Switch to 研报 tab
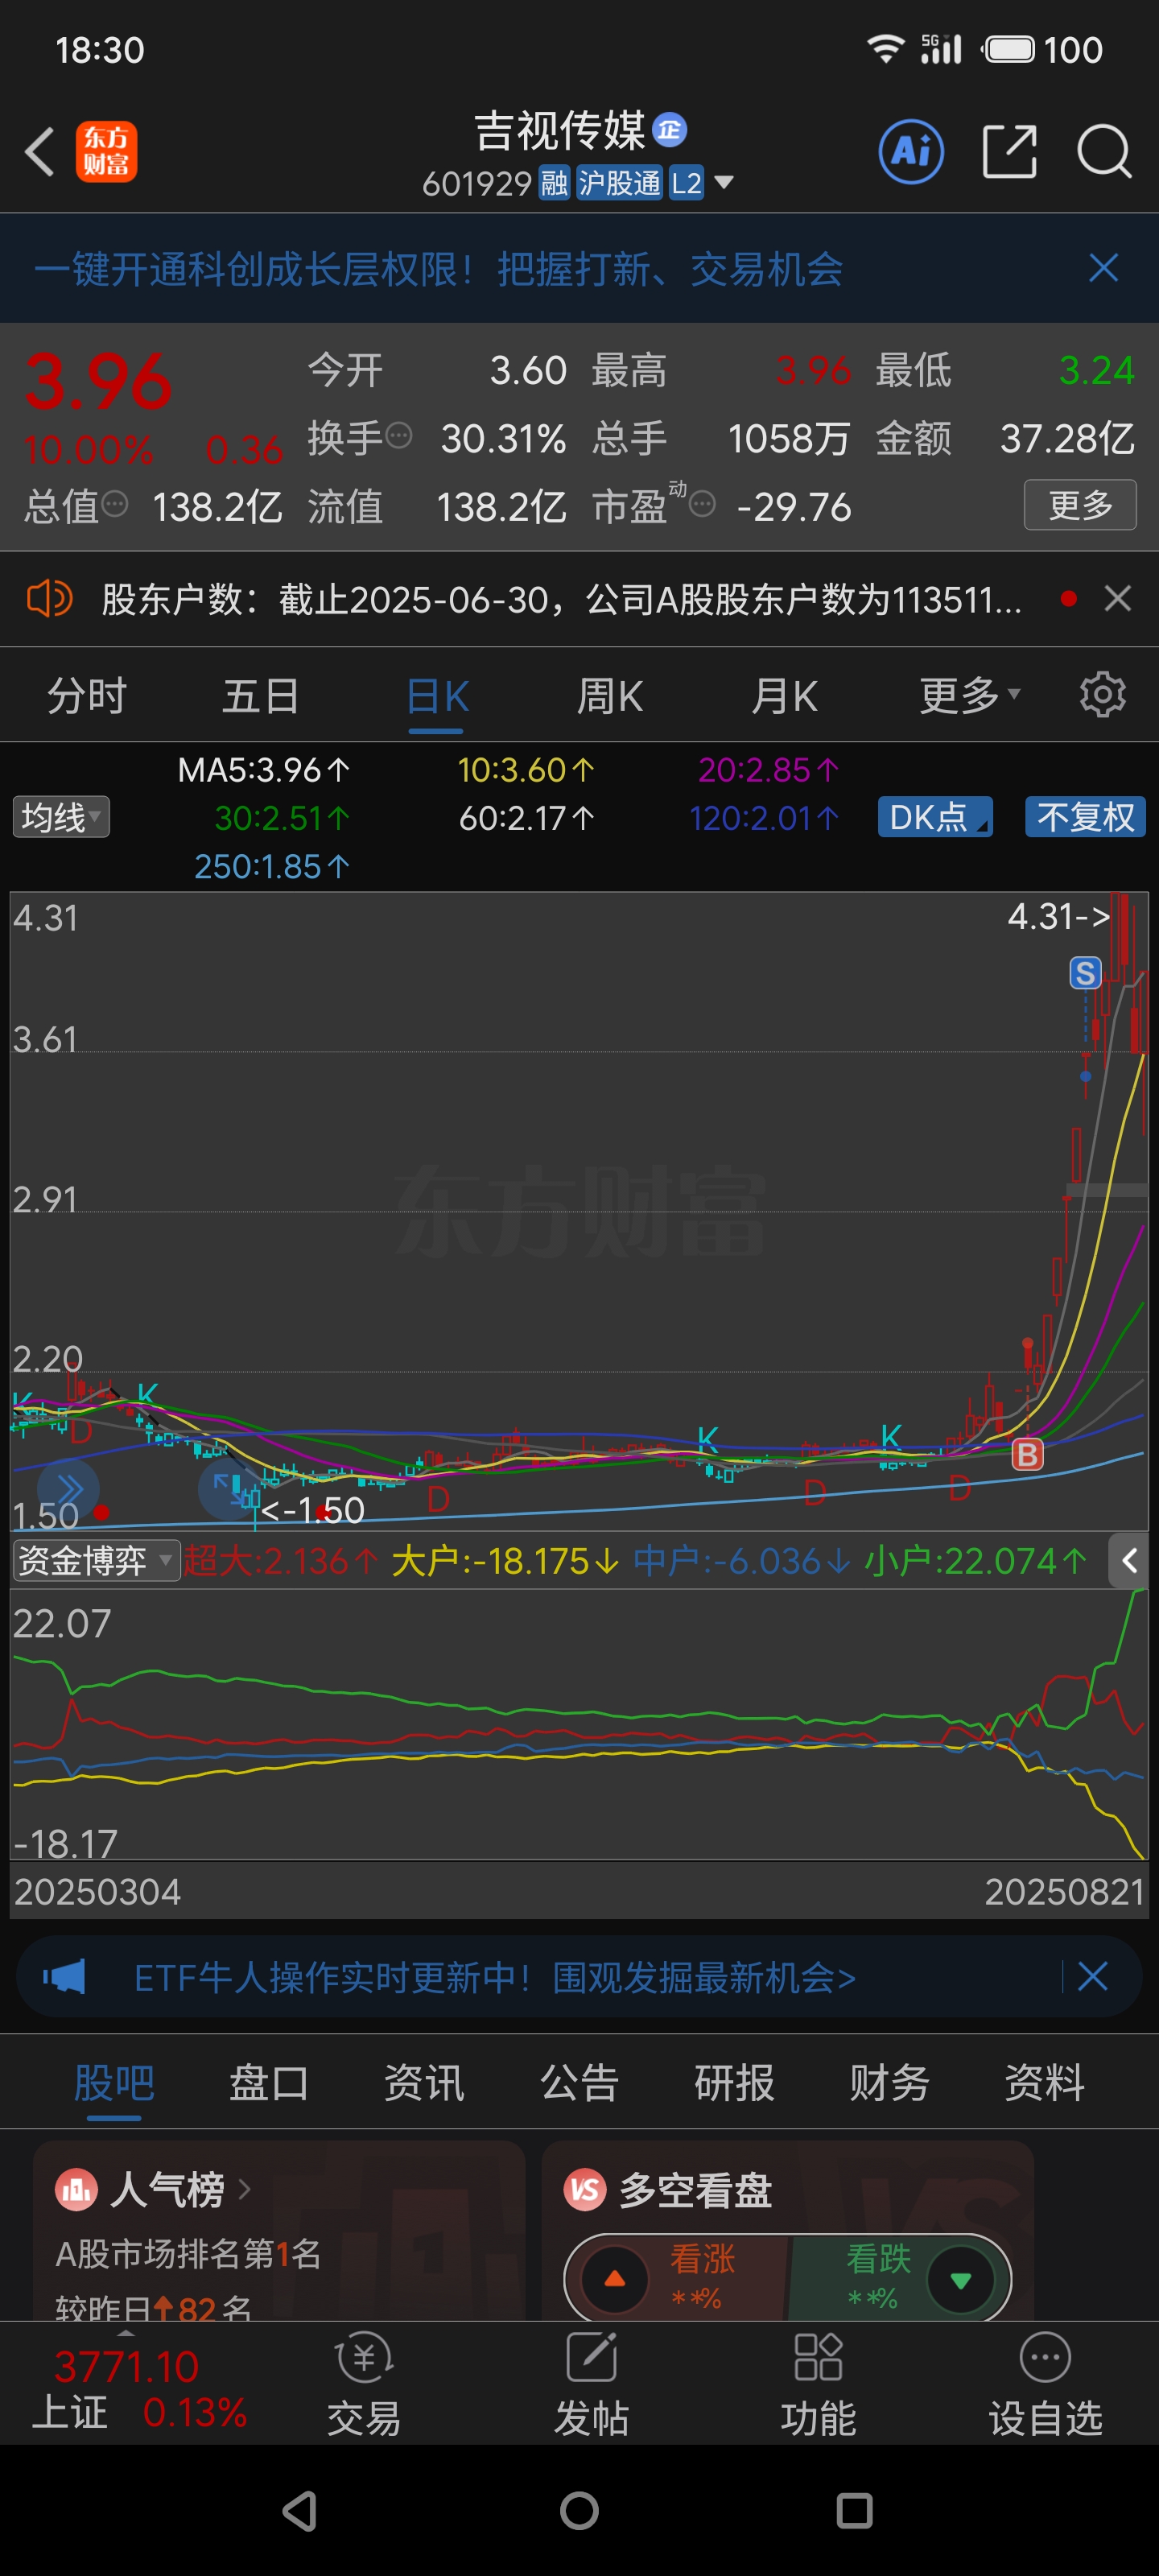The height and width of the screenshot is (2576, 1159). tap(734, 2084)
